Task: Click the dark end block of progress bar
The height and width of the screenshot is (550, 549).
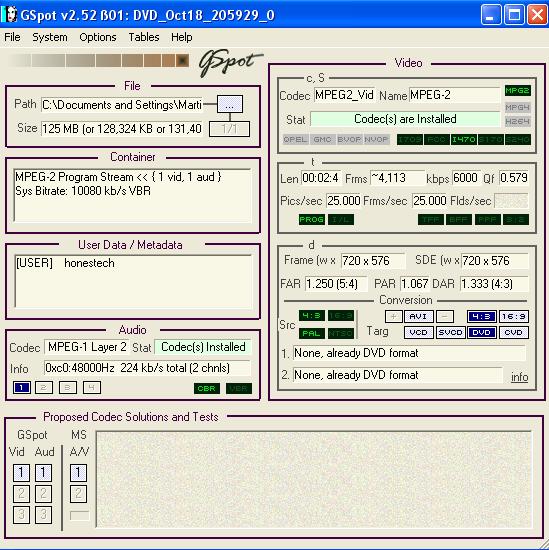Action: click(x=182, y=60)
